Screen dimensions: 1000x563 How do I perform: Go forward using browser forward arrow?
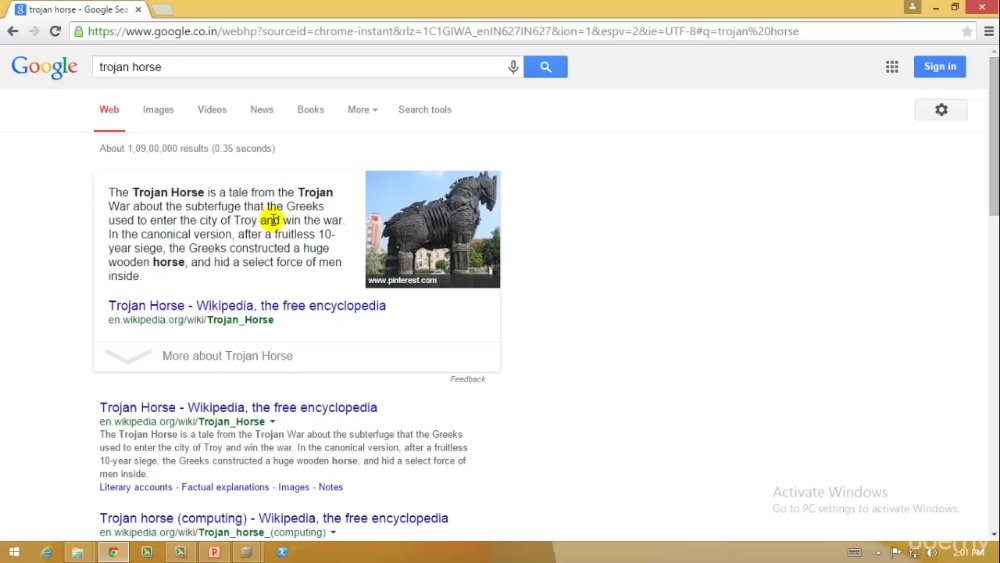[34, 31]
